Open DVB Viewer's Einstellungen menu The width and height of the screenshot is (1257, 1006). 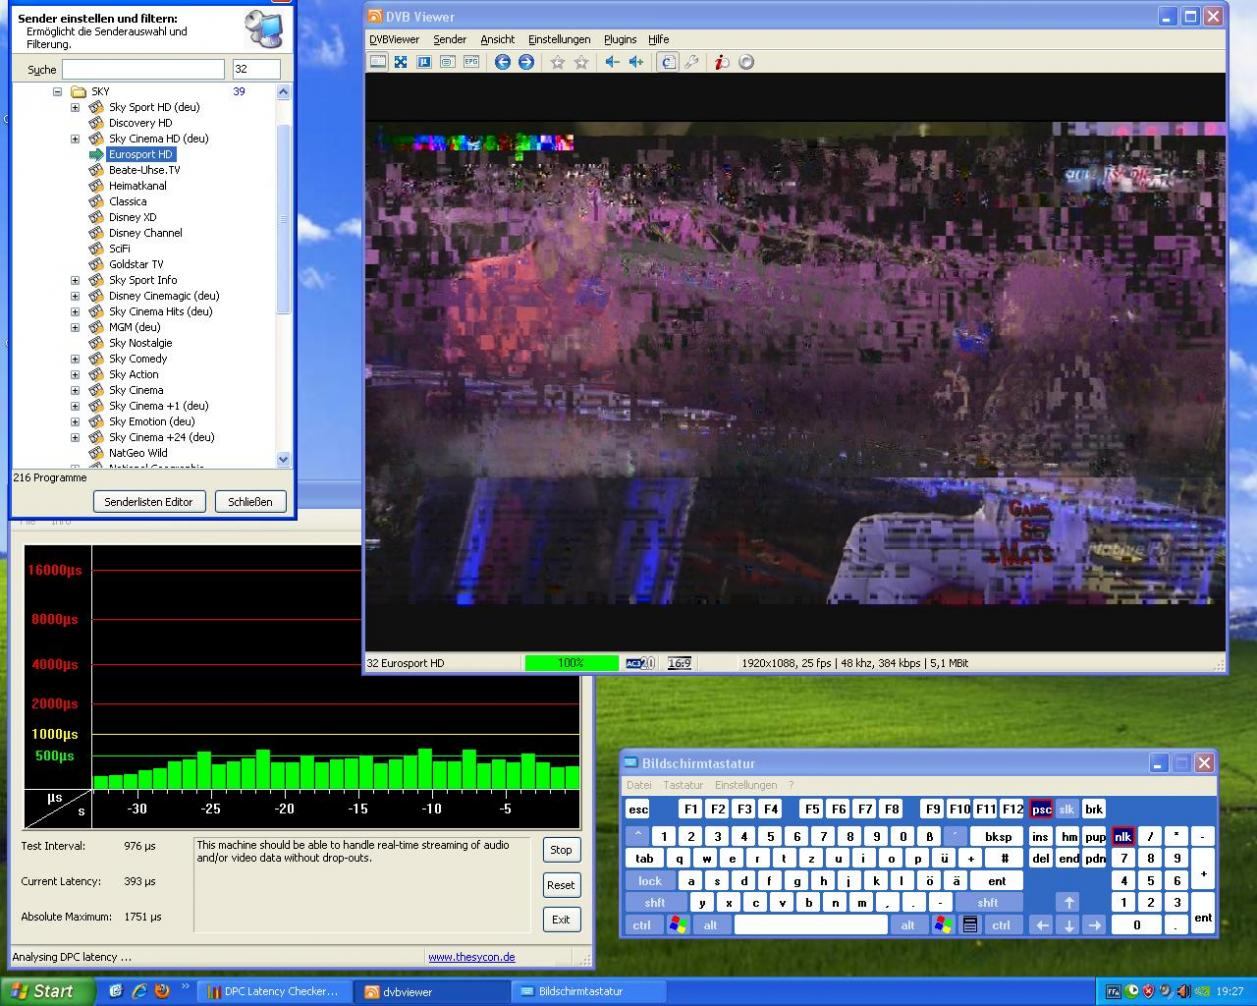click(559, 39)
